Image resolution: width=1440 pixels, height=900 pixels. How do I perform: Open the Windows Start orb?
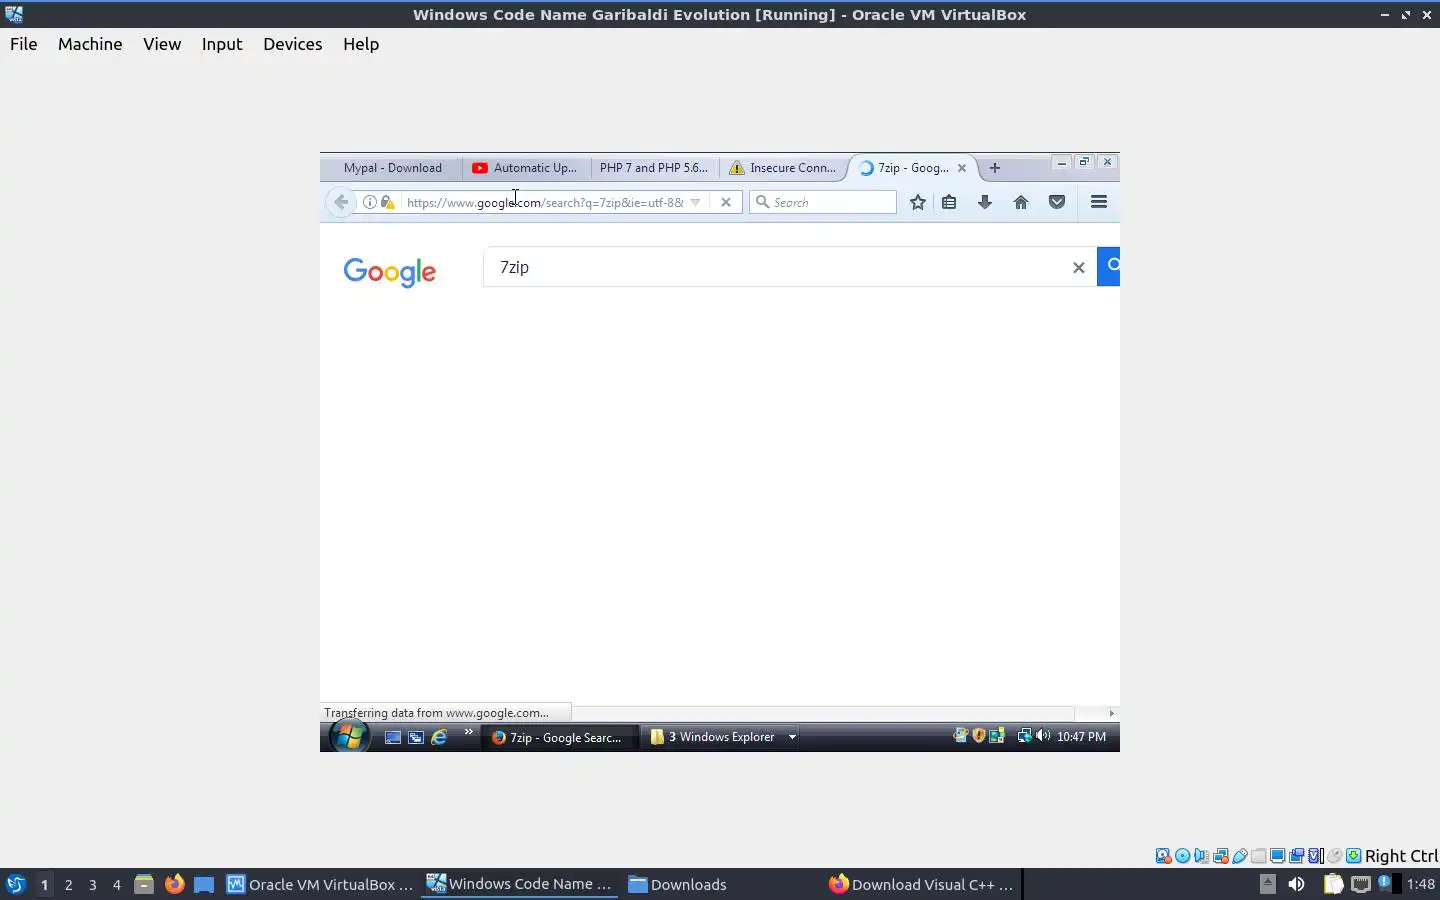[349, 737]
